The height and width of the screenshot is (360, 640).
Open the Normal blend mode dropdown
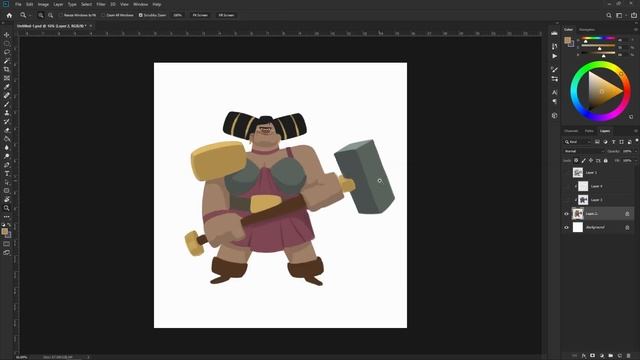click(583, 151)
